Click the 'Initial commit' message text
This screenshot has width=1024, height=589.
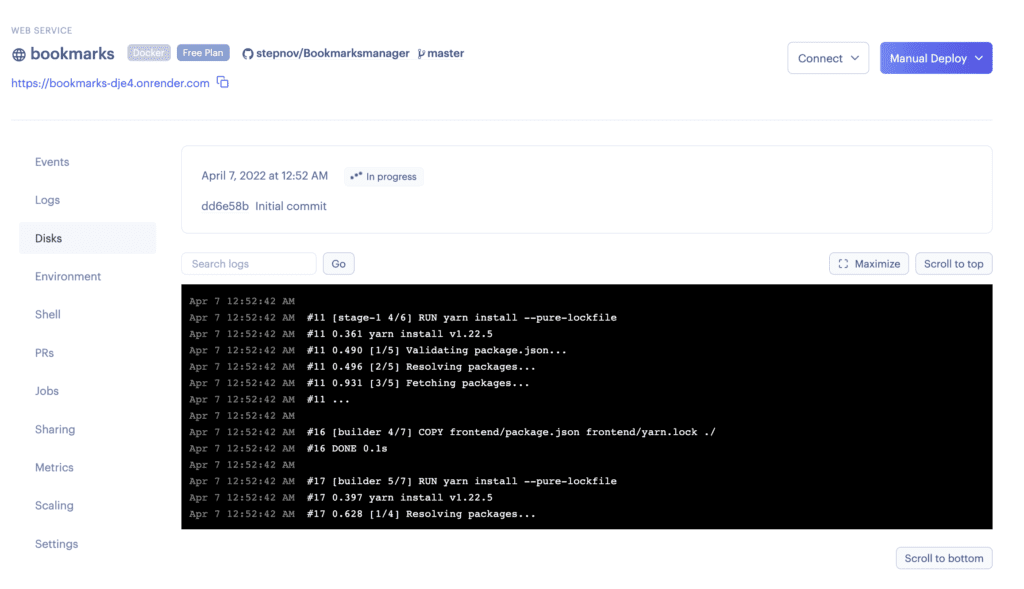click(291, 206)
